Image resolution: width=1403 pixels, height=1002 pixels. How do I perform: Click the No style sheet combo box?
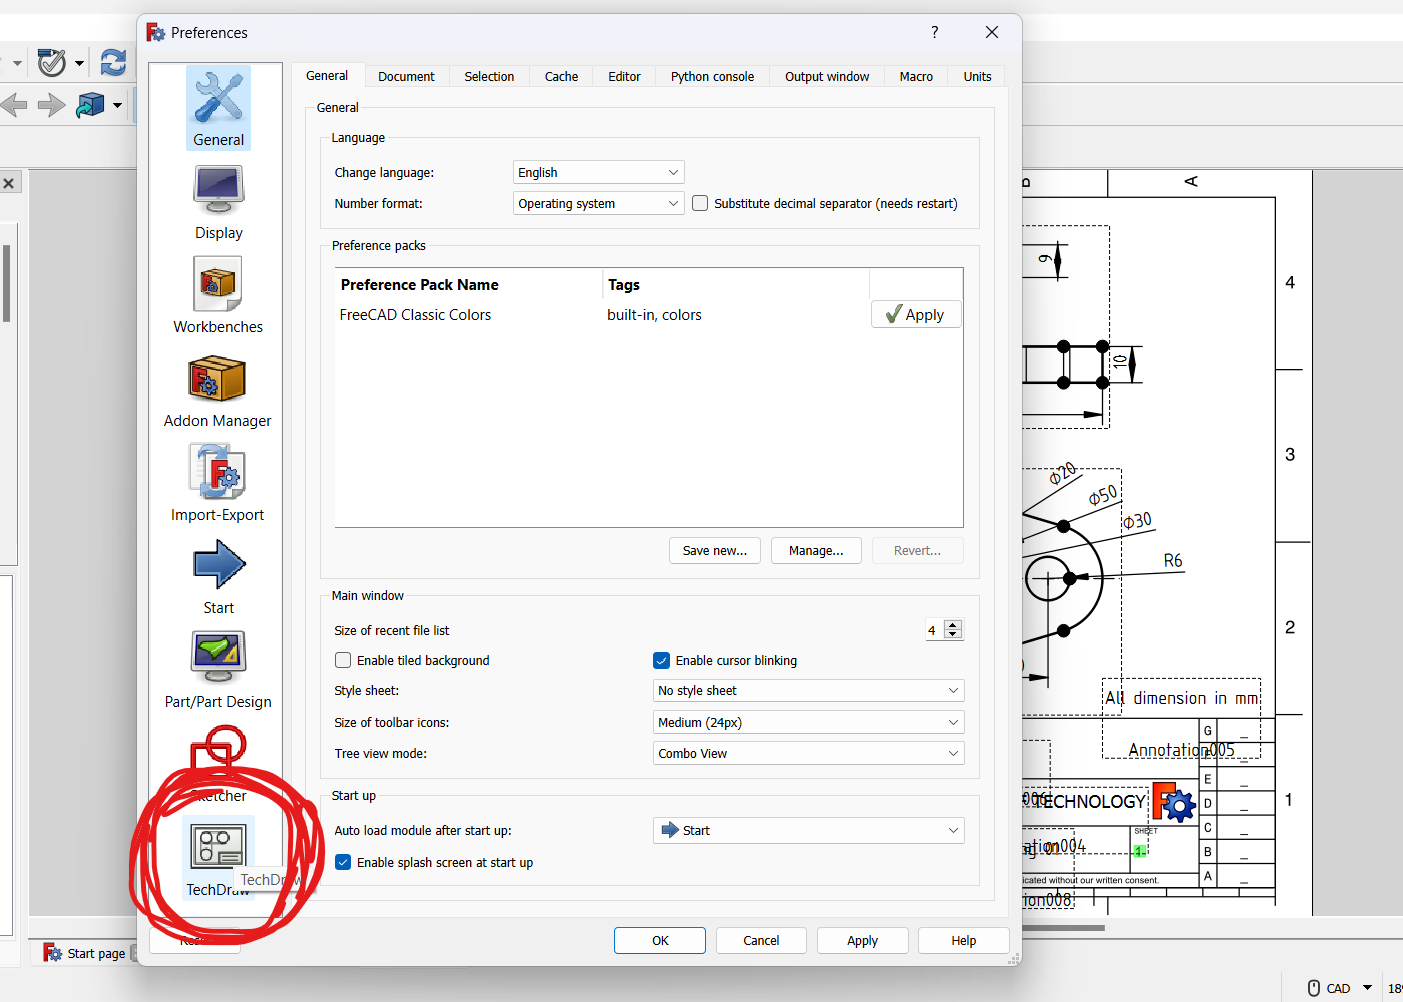tap(807, 690)
